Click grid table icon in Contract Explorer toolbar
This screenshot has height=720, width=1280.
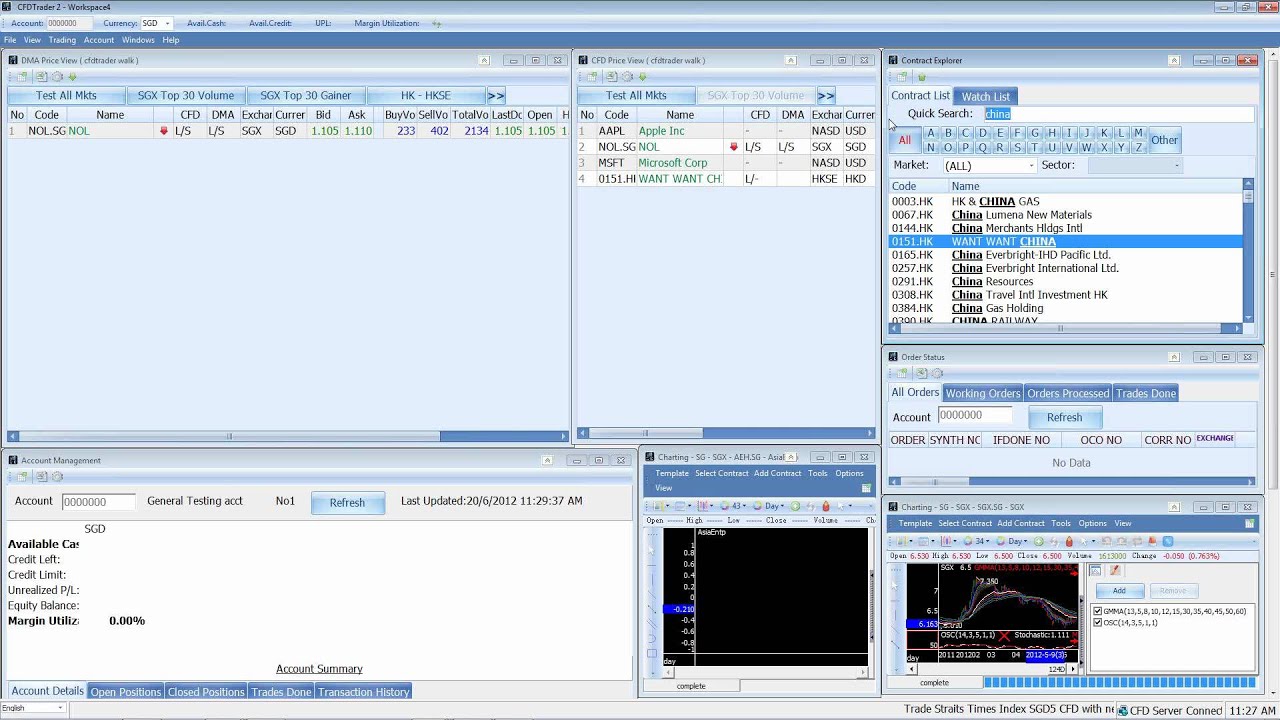902,77
